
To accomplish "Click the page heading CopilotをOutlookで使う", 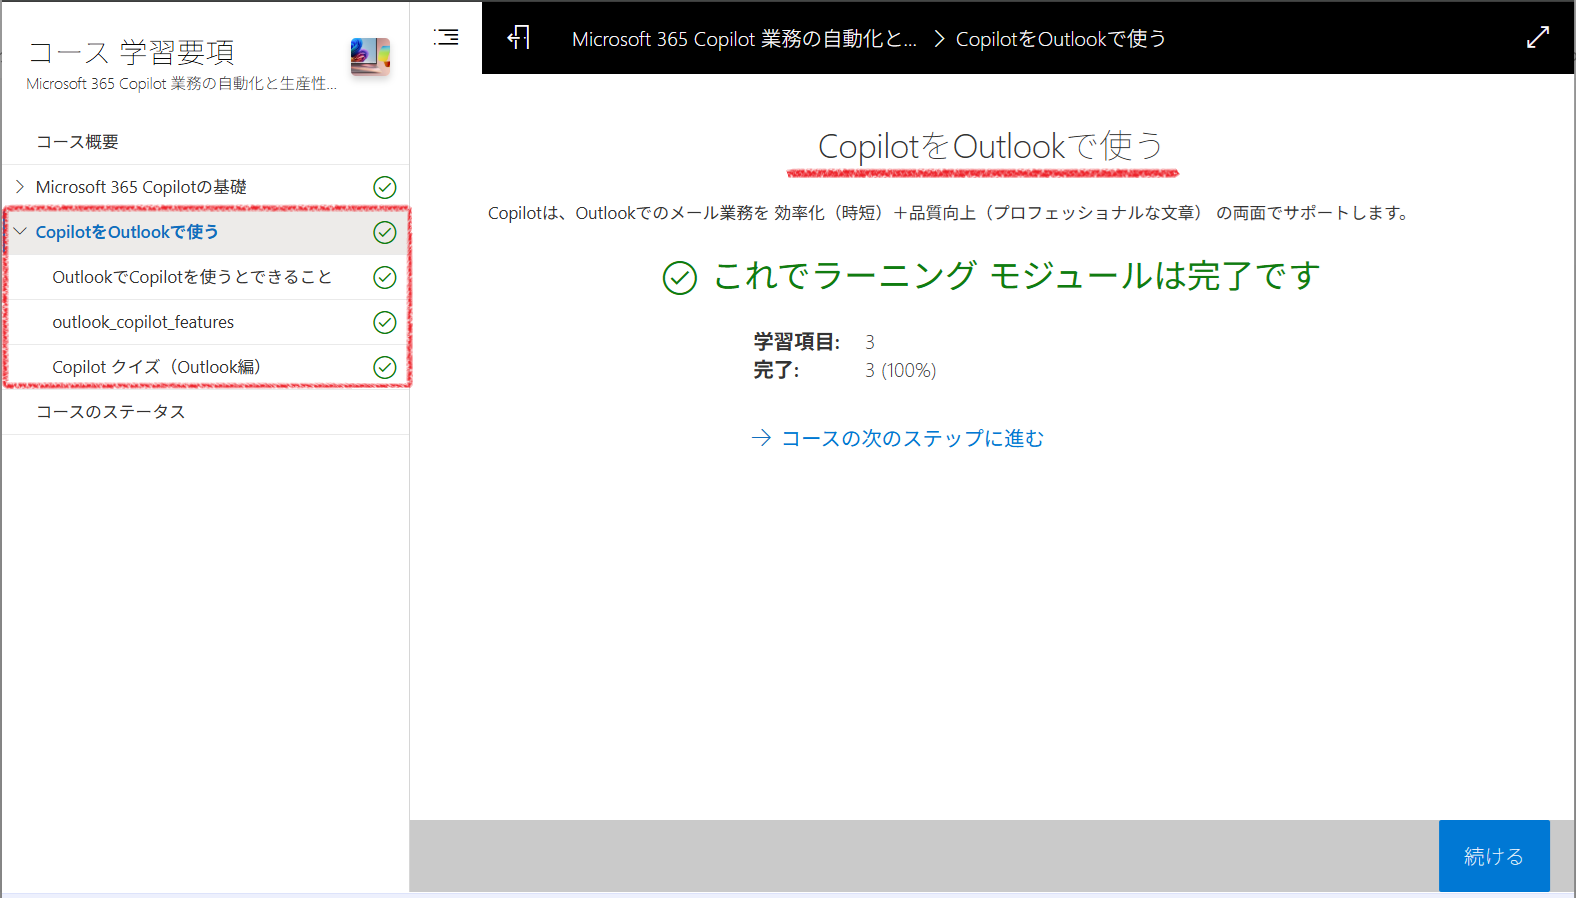I will [990, 146].
